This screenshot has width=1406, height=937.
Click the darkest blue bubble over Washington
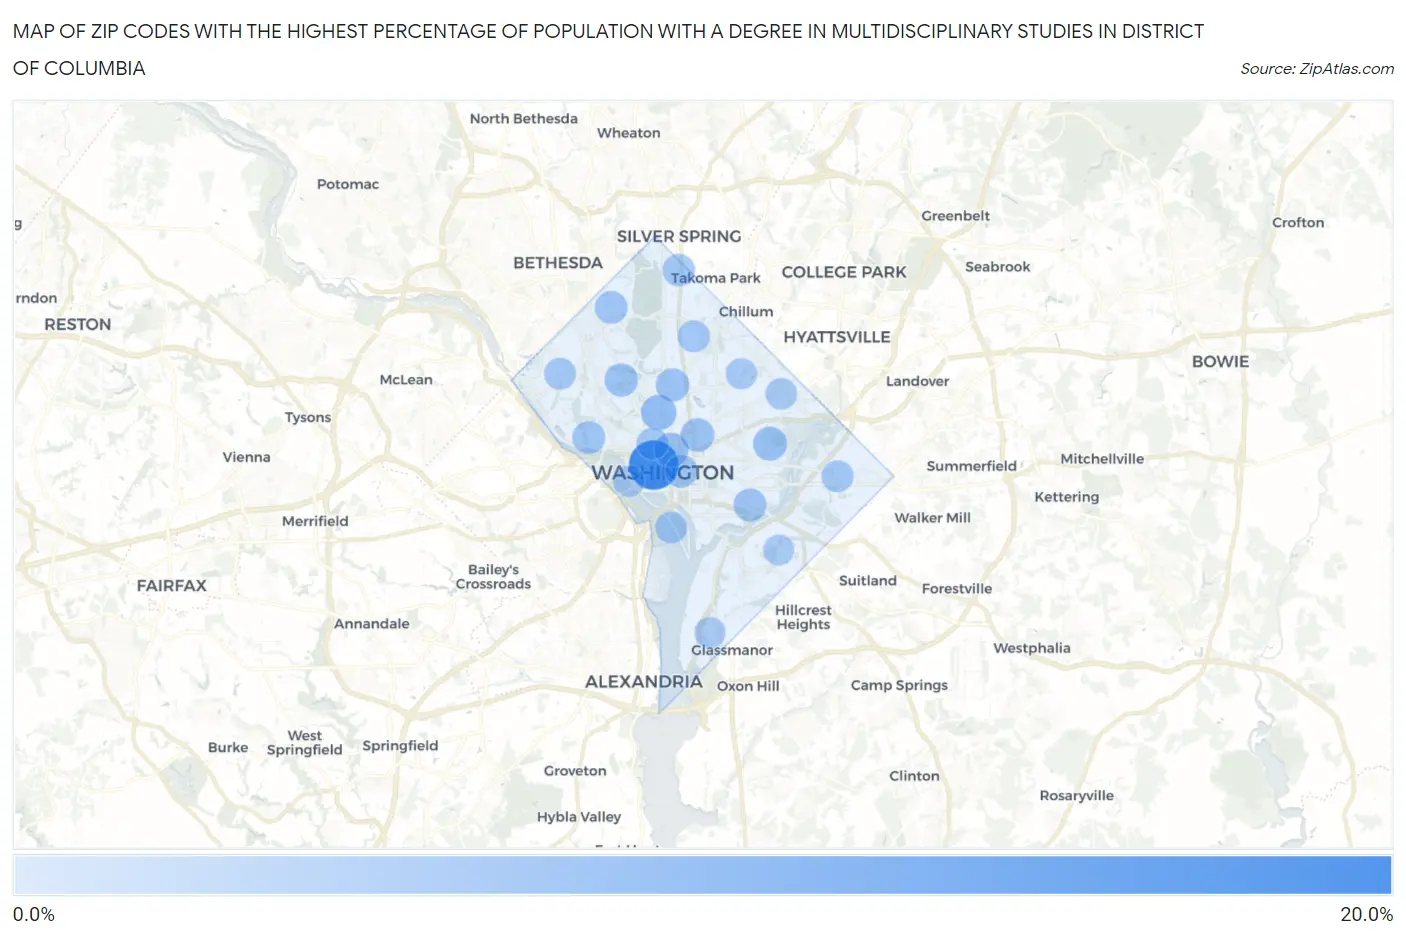[x=654, y=464]
